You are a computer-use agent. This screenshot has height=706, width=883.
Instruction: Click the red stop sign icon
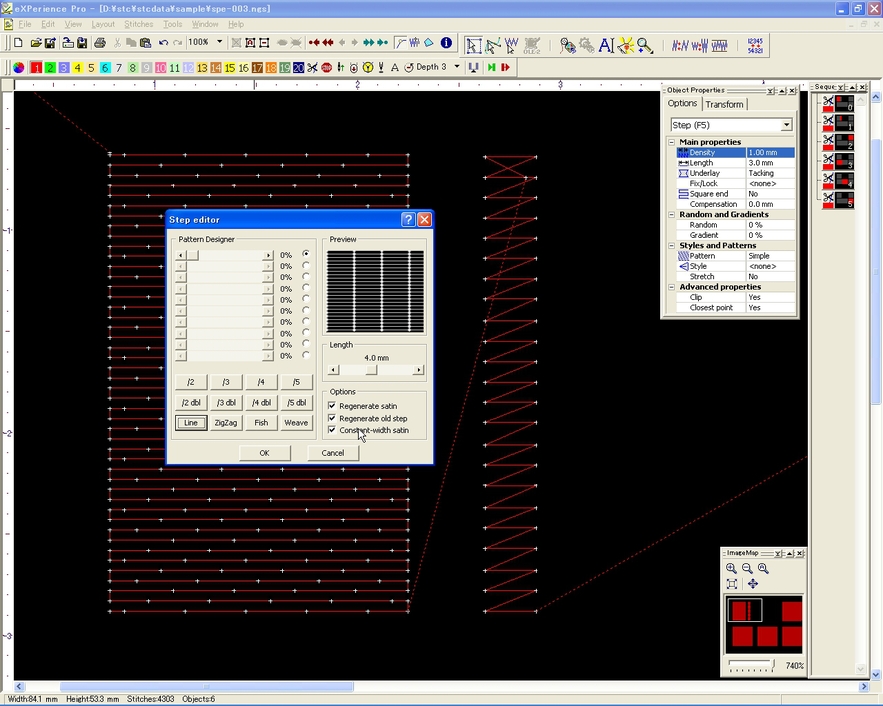click(x=327, y=68)
